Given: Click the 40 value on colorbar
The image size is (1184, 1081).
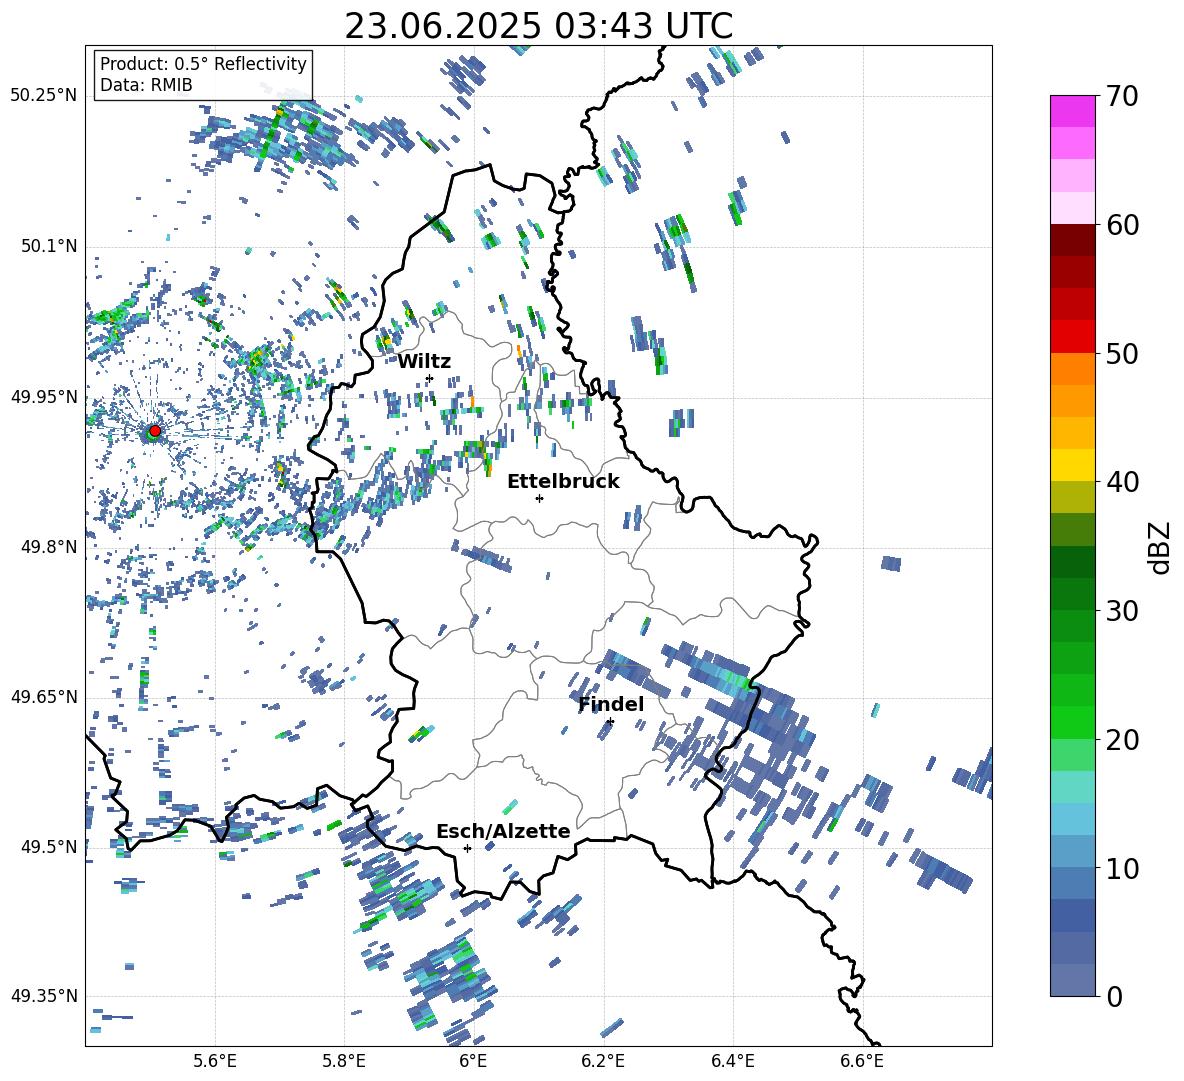Looking at the screenshot, I should pos(1122,482).
